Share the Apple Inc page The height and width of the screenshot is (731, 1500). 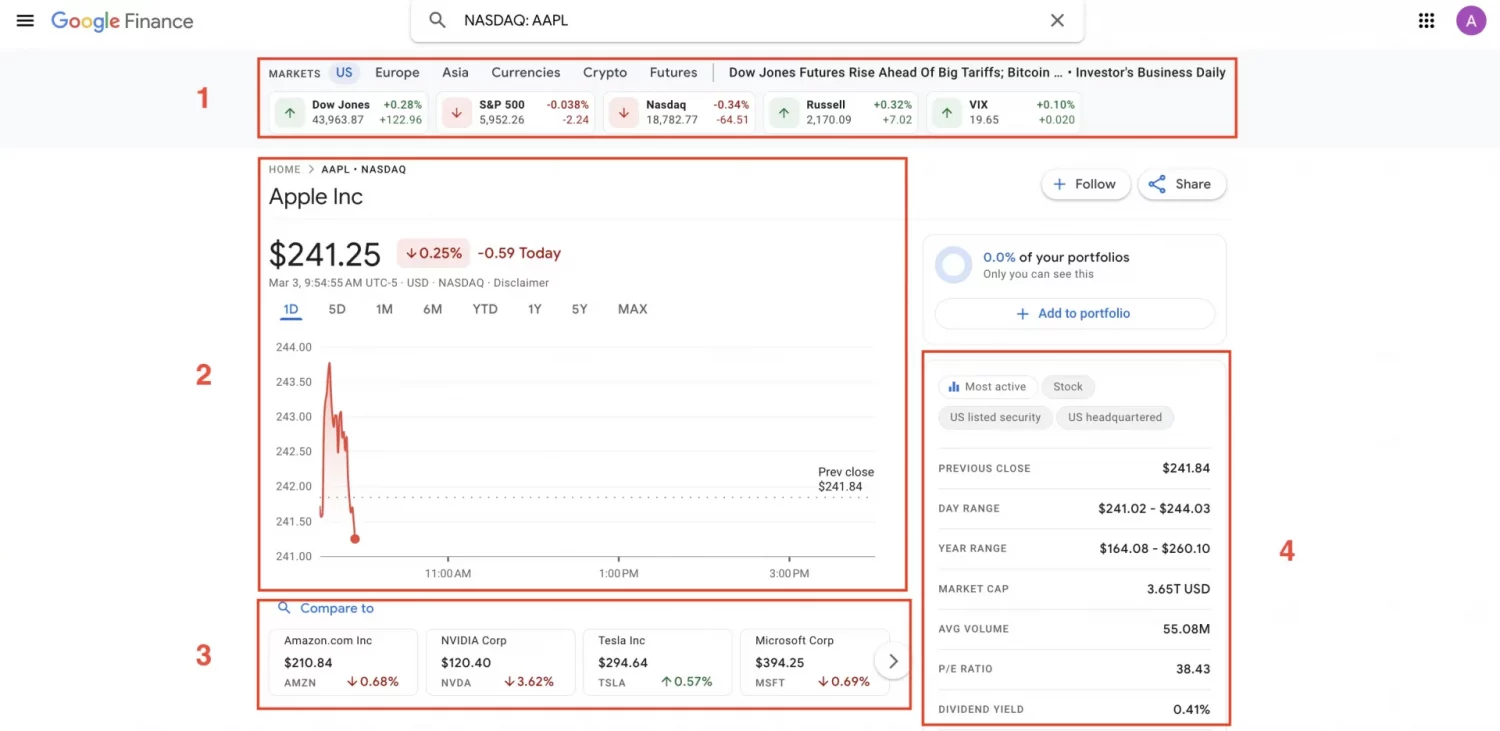pos(1181,184)
